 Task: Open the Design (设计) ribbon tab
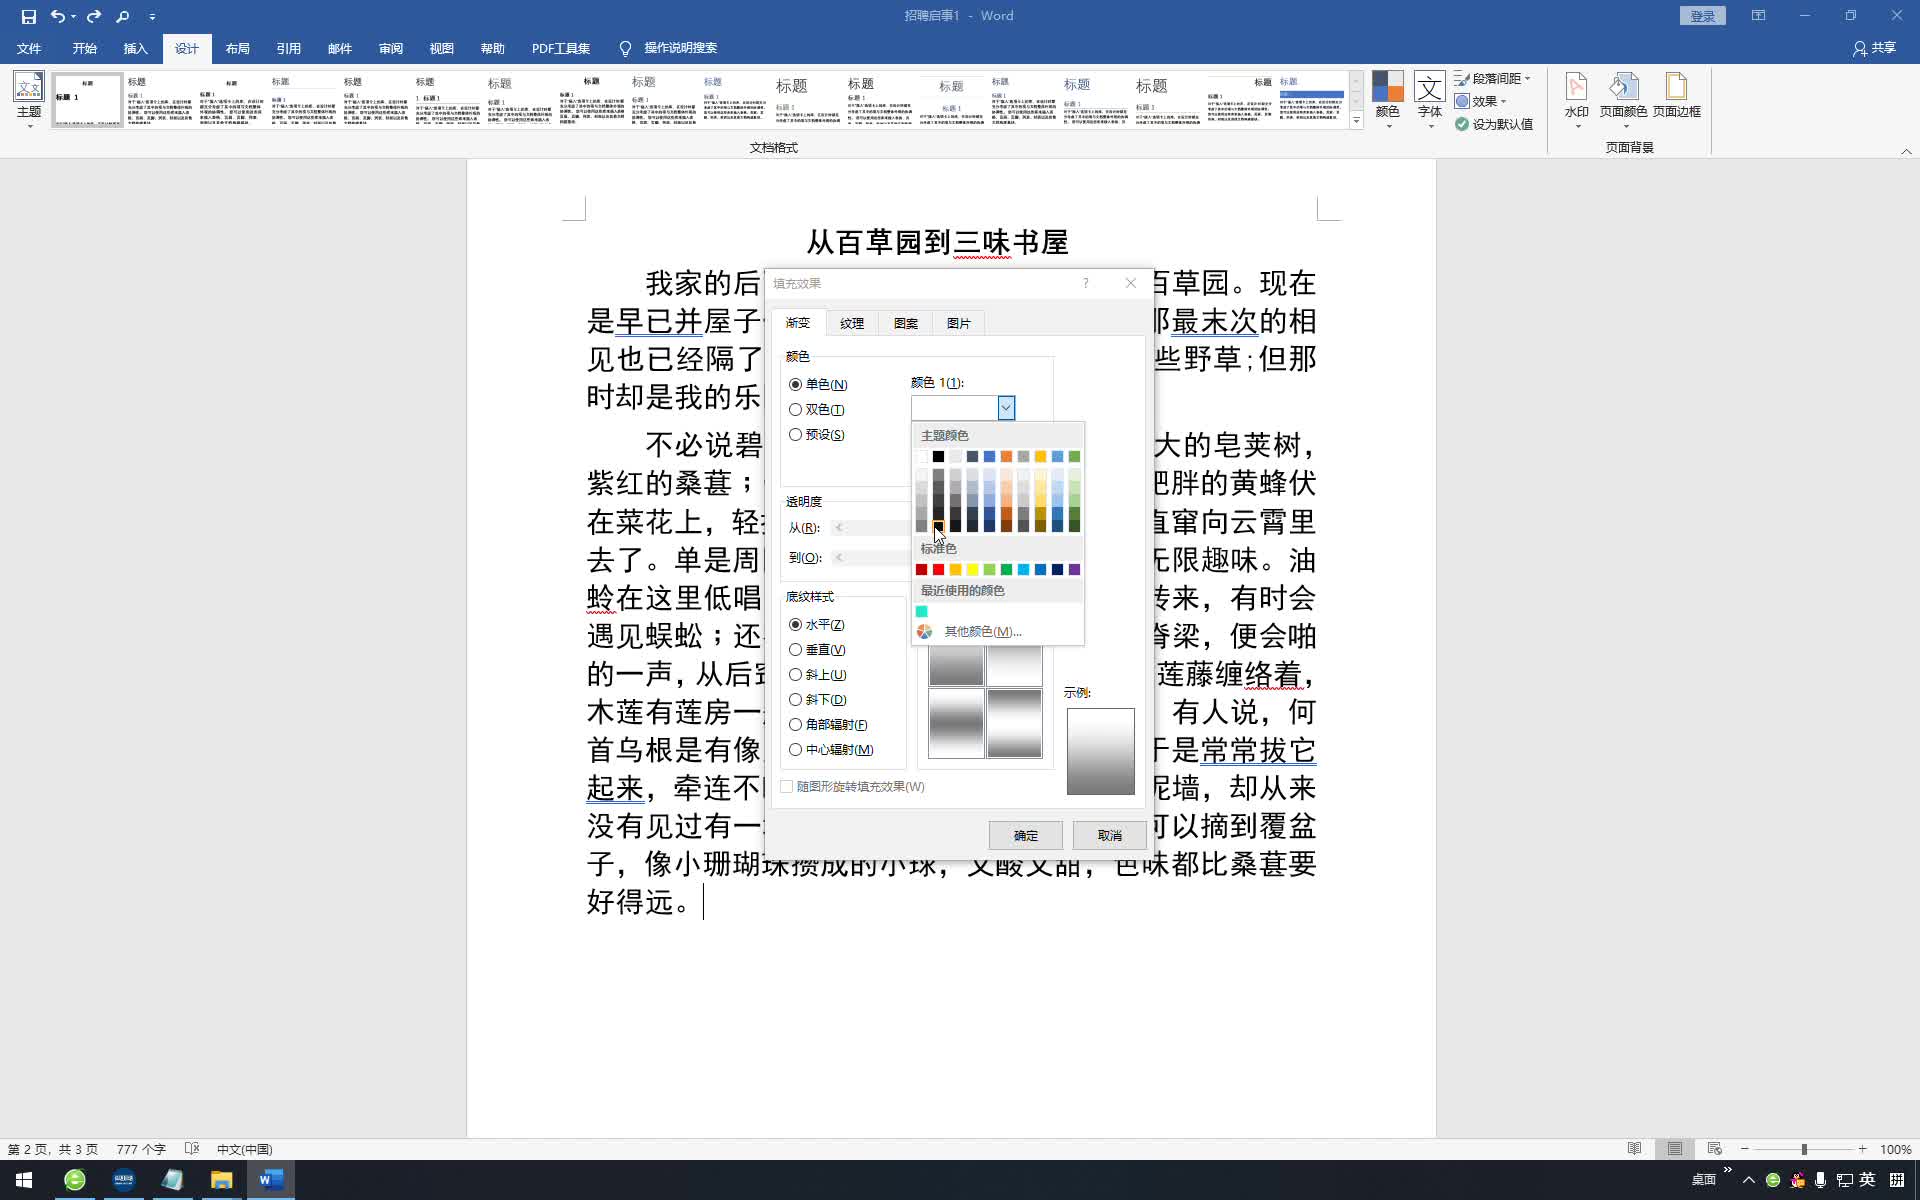pyautogui.click(x=187, y=48)
